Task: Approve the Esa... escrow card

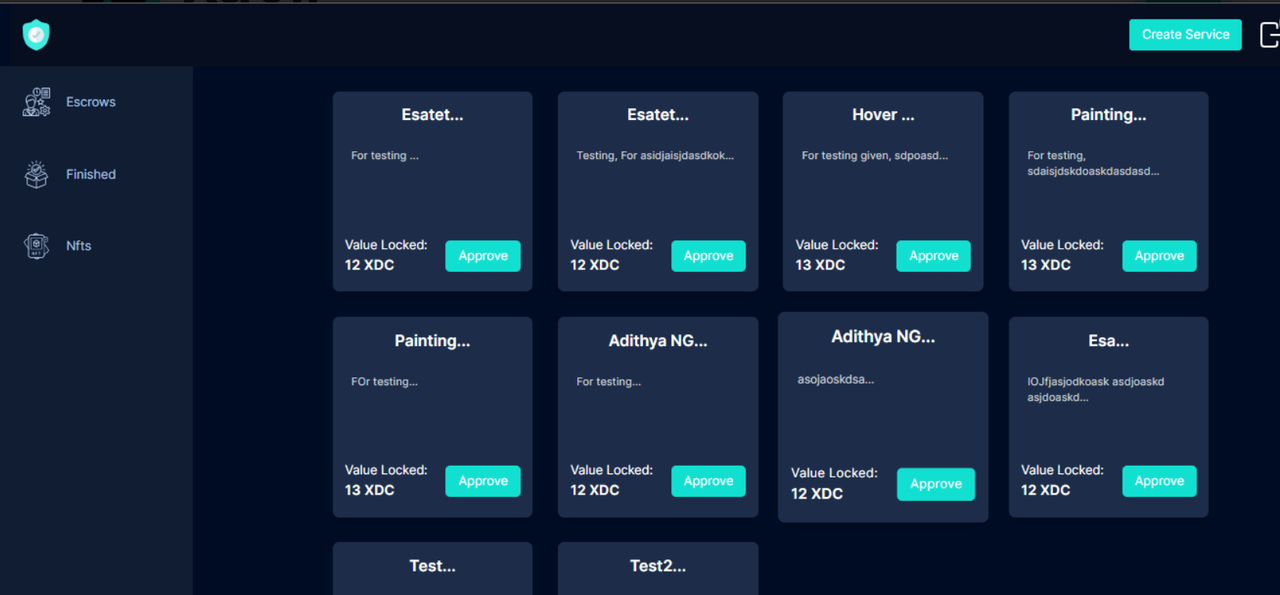Action: [1159, 481]
